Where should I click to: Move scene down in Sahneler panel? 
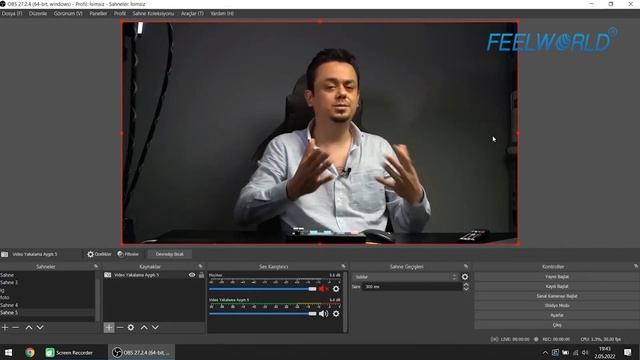[x=40, y=327]
